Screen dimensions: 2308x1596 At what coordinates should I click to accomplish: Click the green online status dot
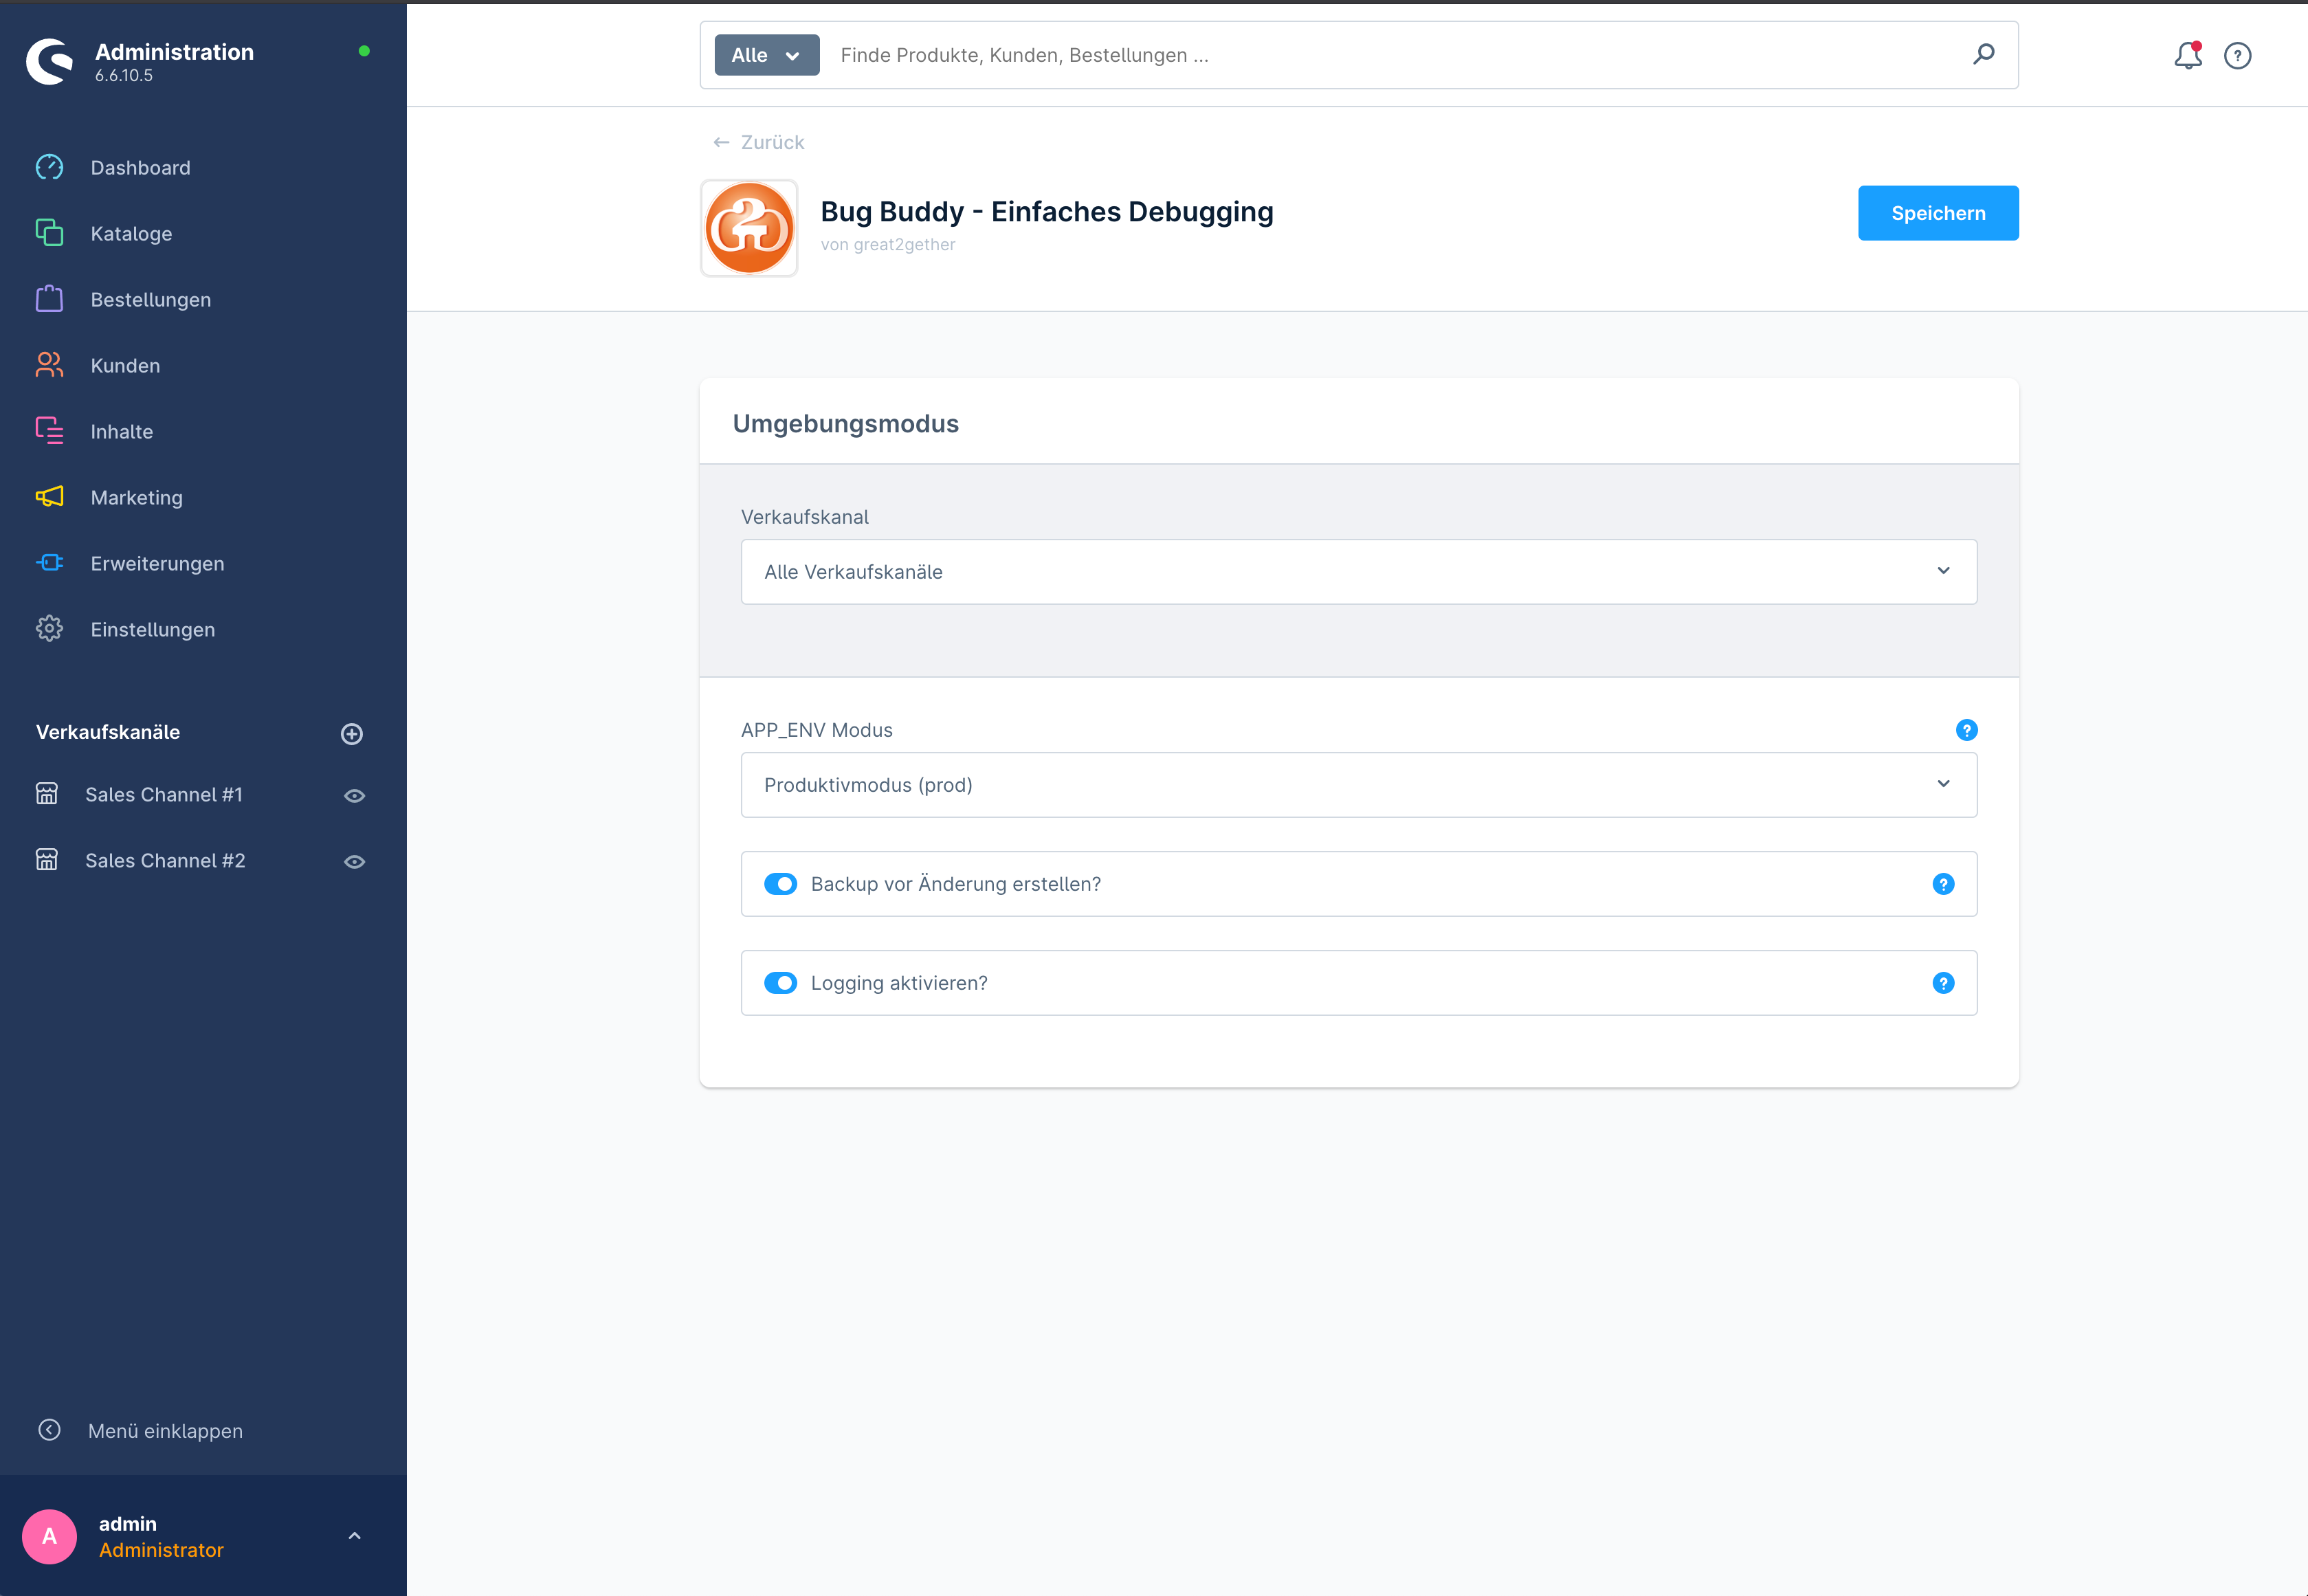[364, 51]
